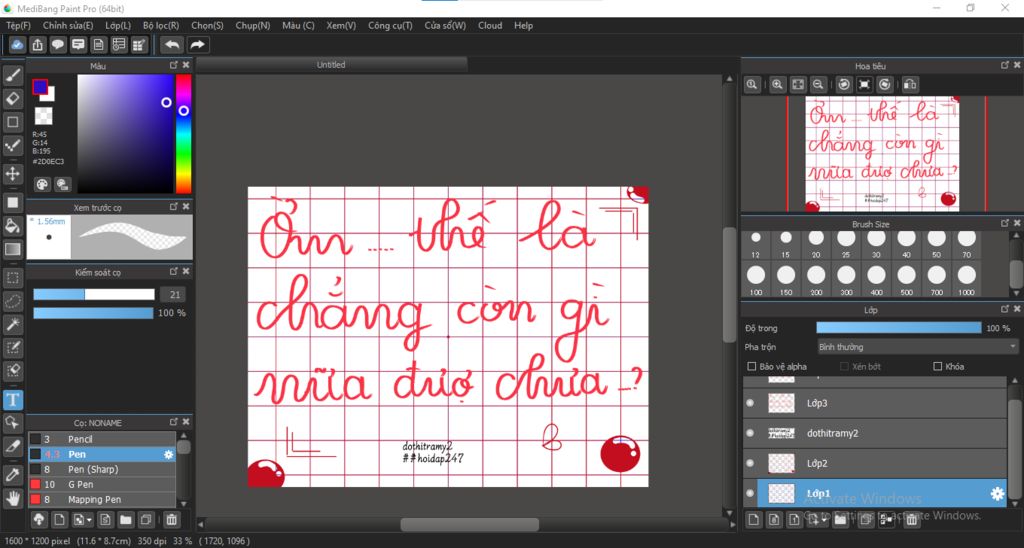
Task: Switch to the Untitled canvas tab
Action: tap(331, 65)
